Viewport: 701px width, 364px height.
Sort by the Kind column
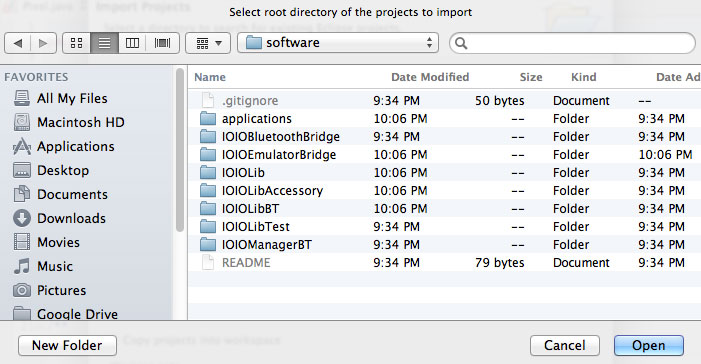tap(583, 77)
